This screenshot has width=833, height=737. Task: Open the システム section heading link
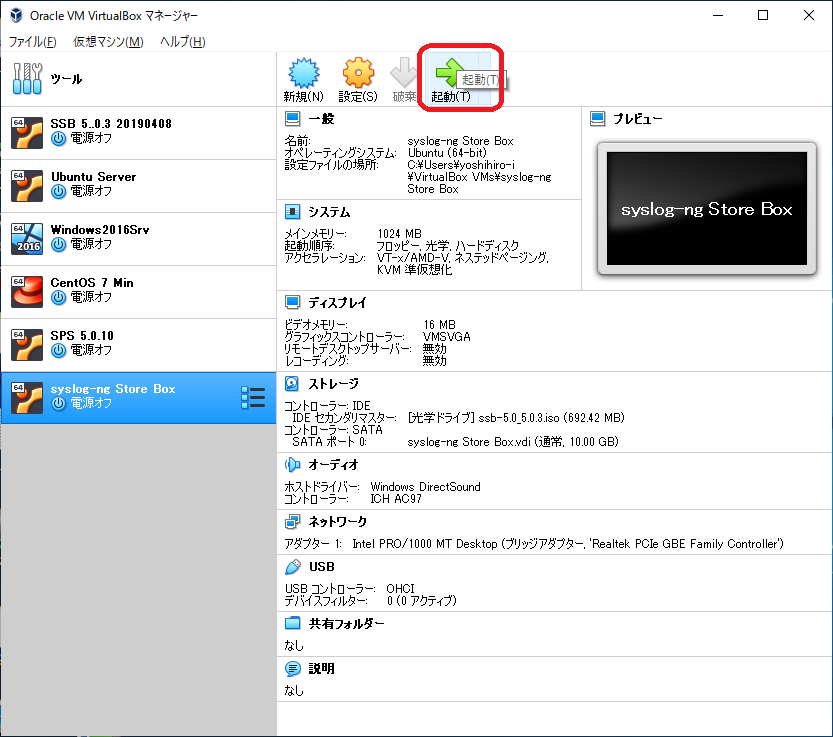point(329,212)
